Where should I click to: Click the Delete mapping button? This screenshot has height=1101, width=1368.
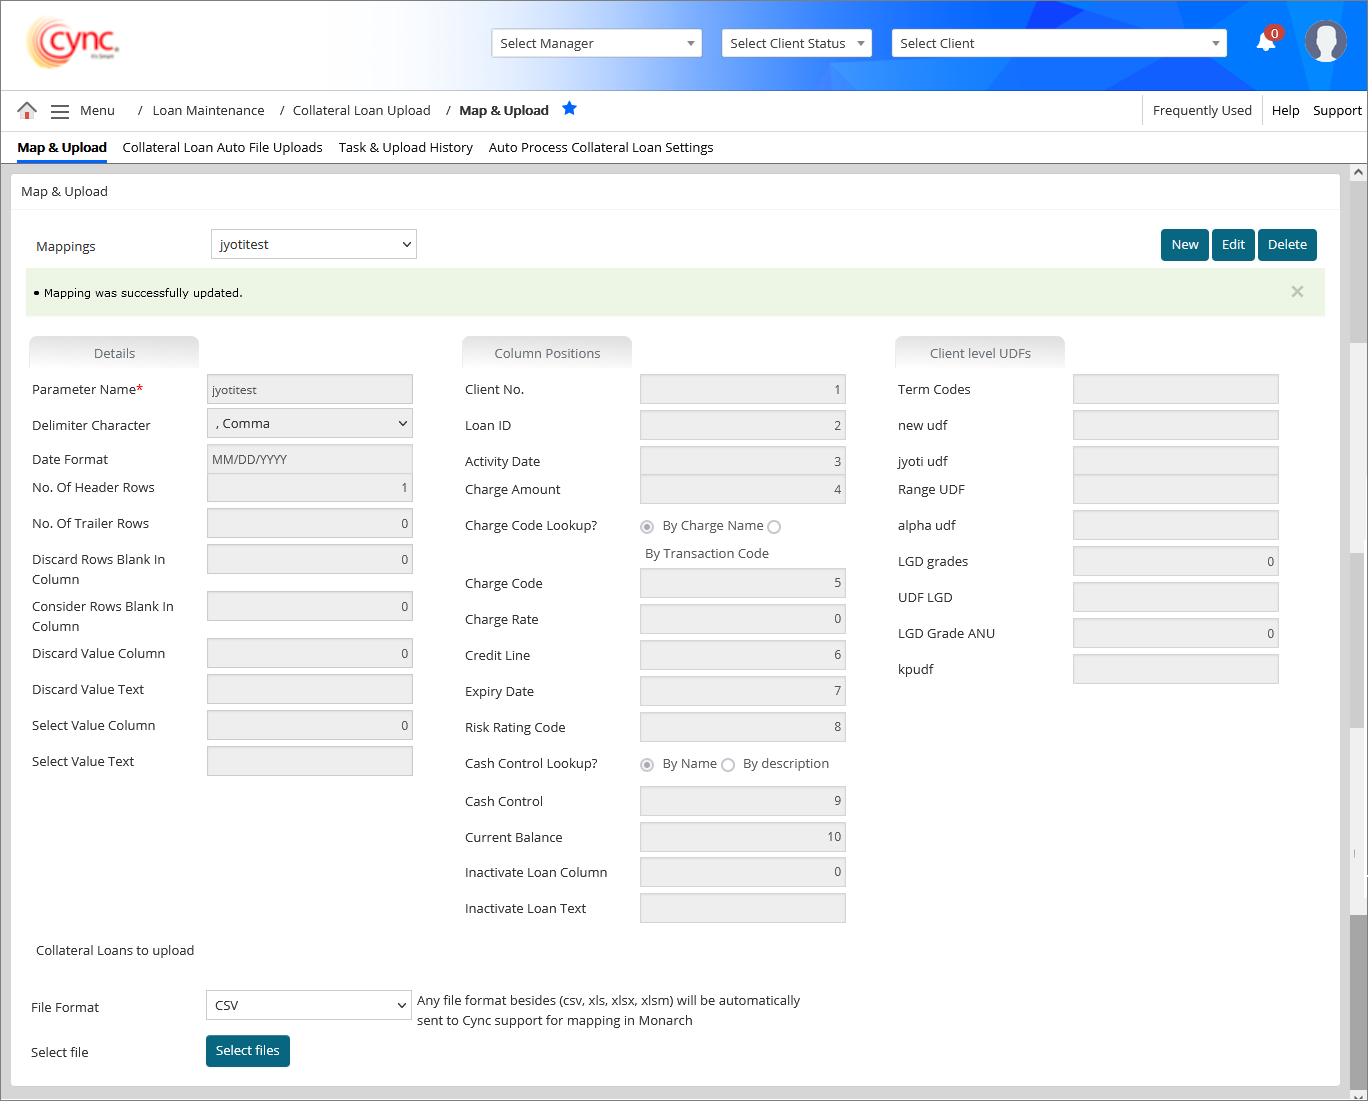click(x=1286, y=245)
